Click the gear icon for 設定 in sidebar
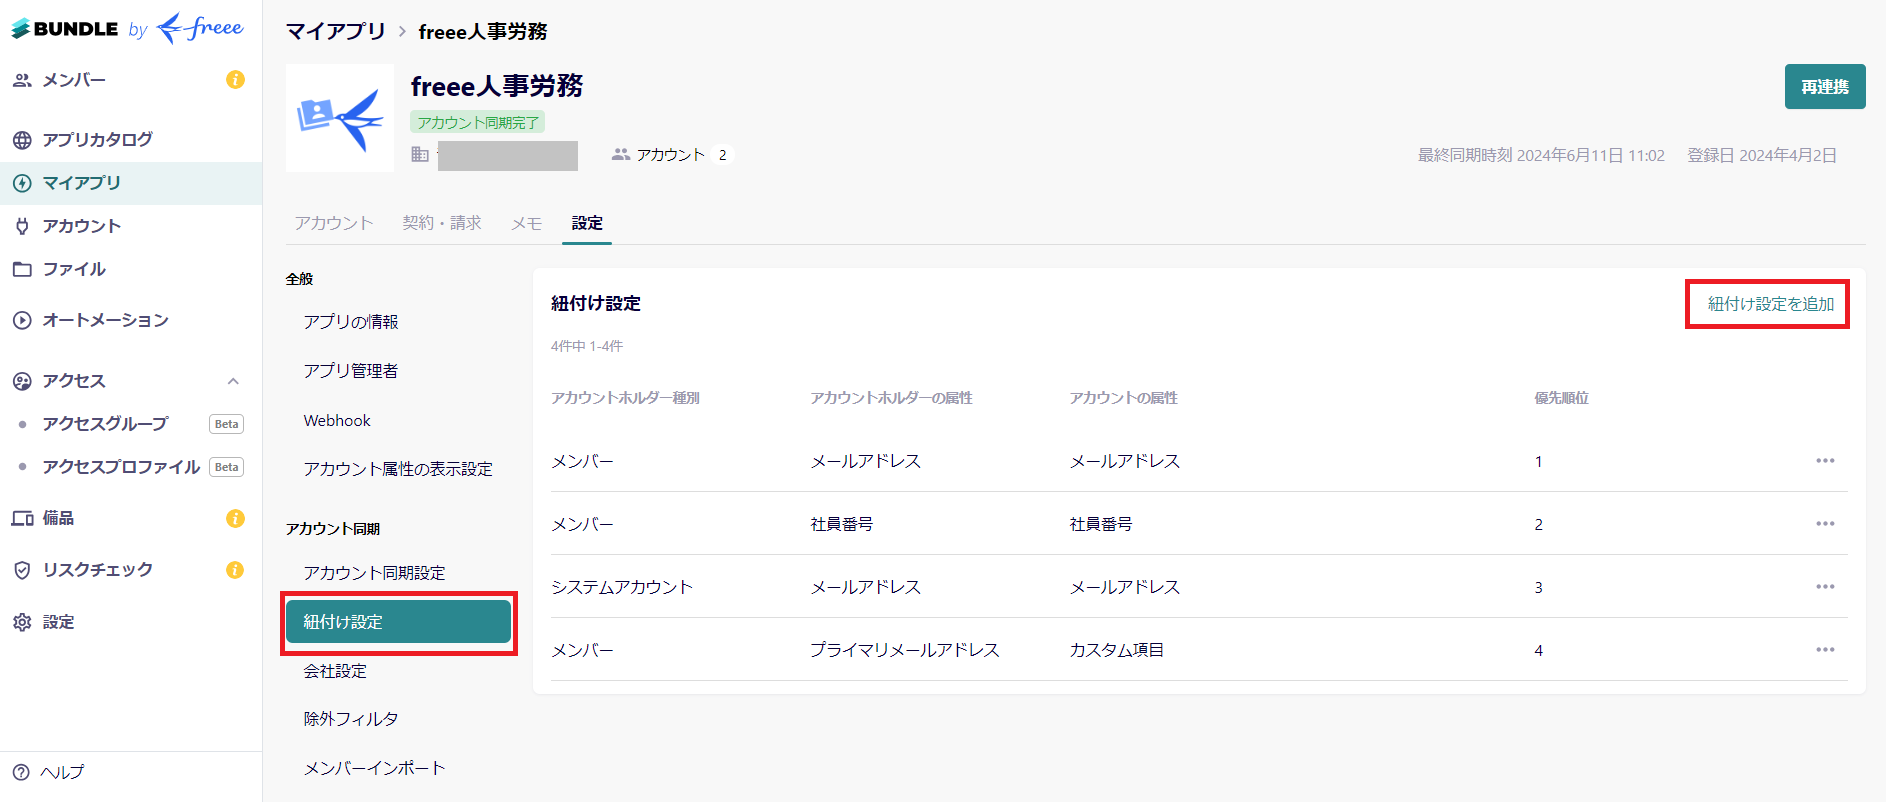This screenshot has width=1886, height=802. [22, 622]
